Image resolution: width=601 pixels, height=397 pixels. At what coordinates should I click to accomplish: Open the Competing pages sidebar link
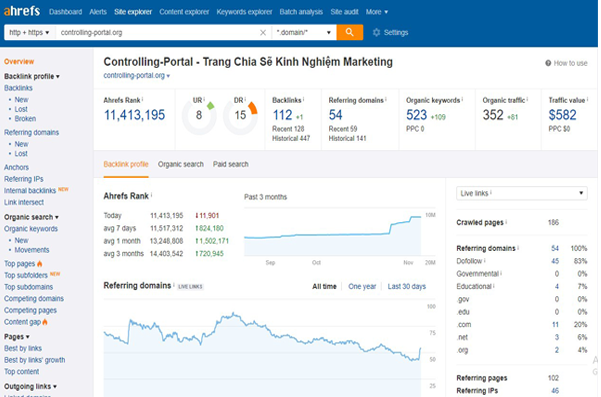[30, 310]
